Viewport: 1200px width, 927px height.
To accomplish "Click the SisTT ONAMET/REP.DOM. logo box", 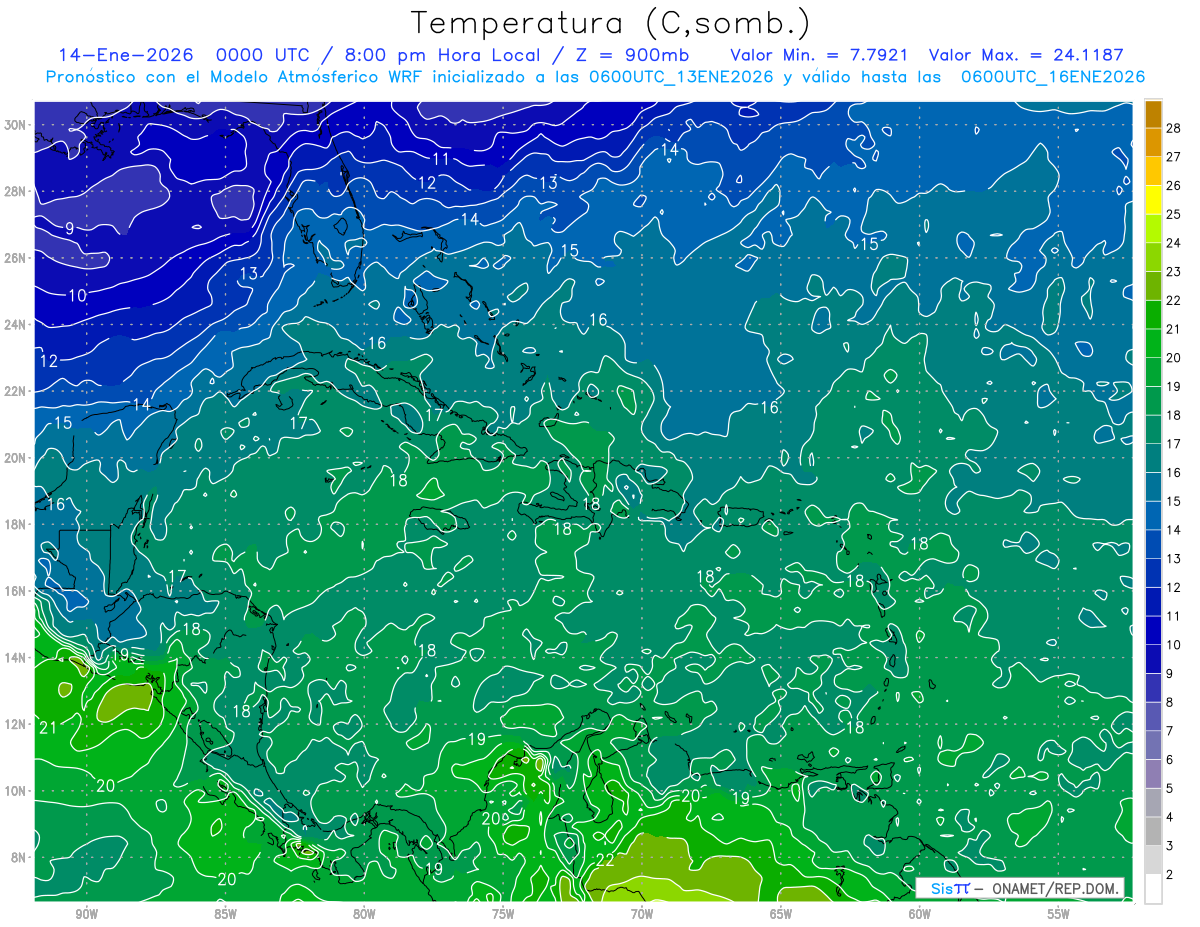I will click(x=1019, y=888).
